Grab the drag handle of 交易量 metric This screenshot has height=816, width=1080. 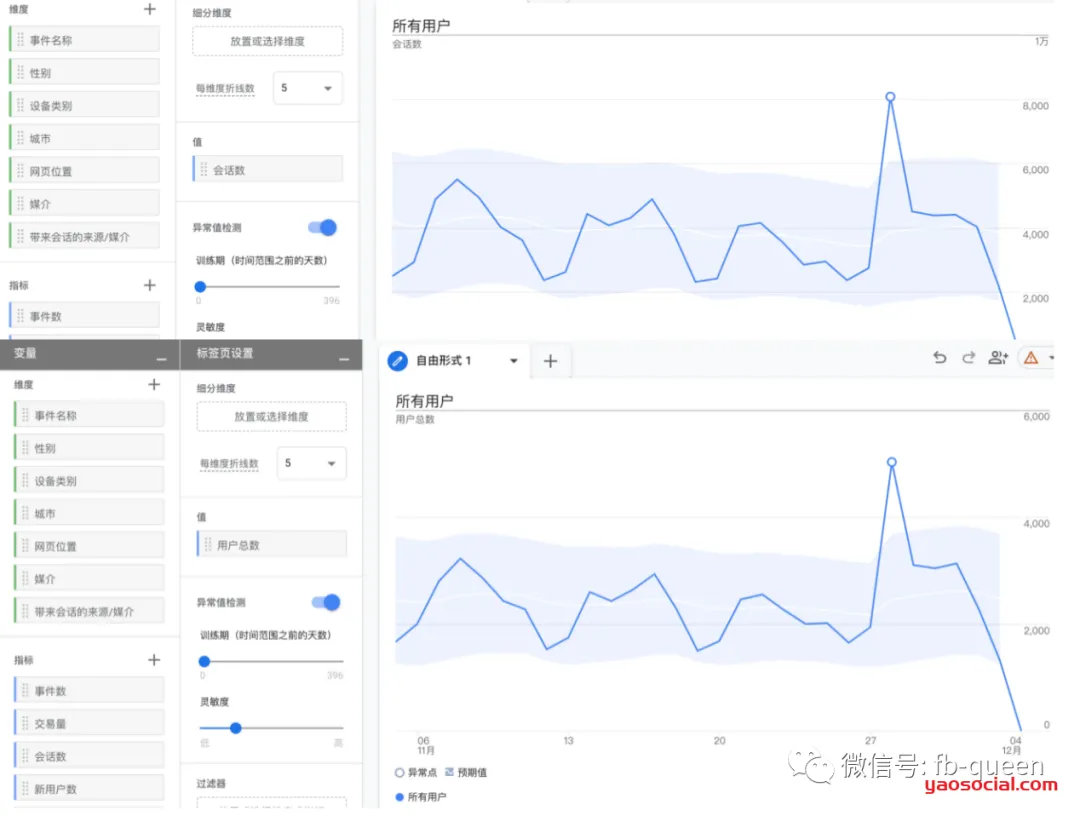pyautogui.click(x=25, y=723)
